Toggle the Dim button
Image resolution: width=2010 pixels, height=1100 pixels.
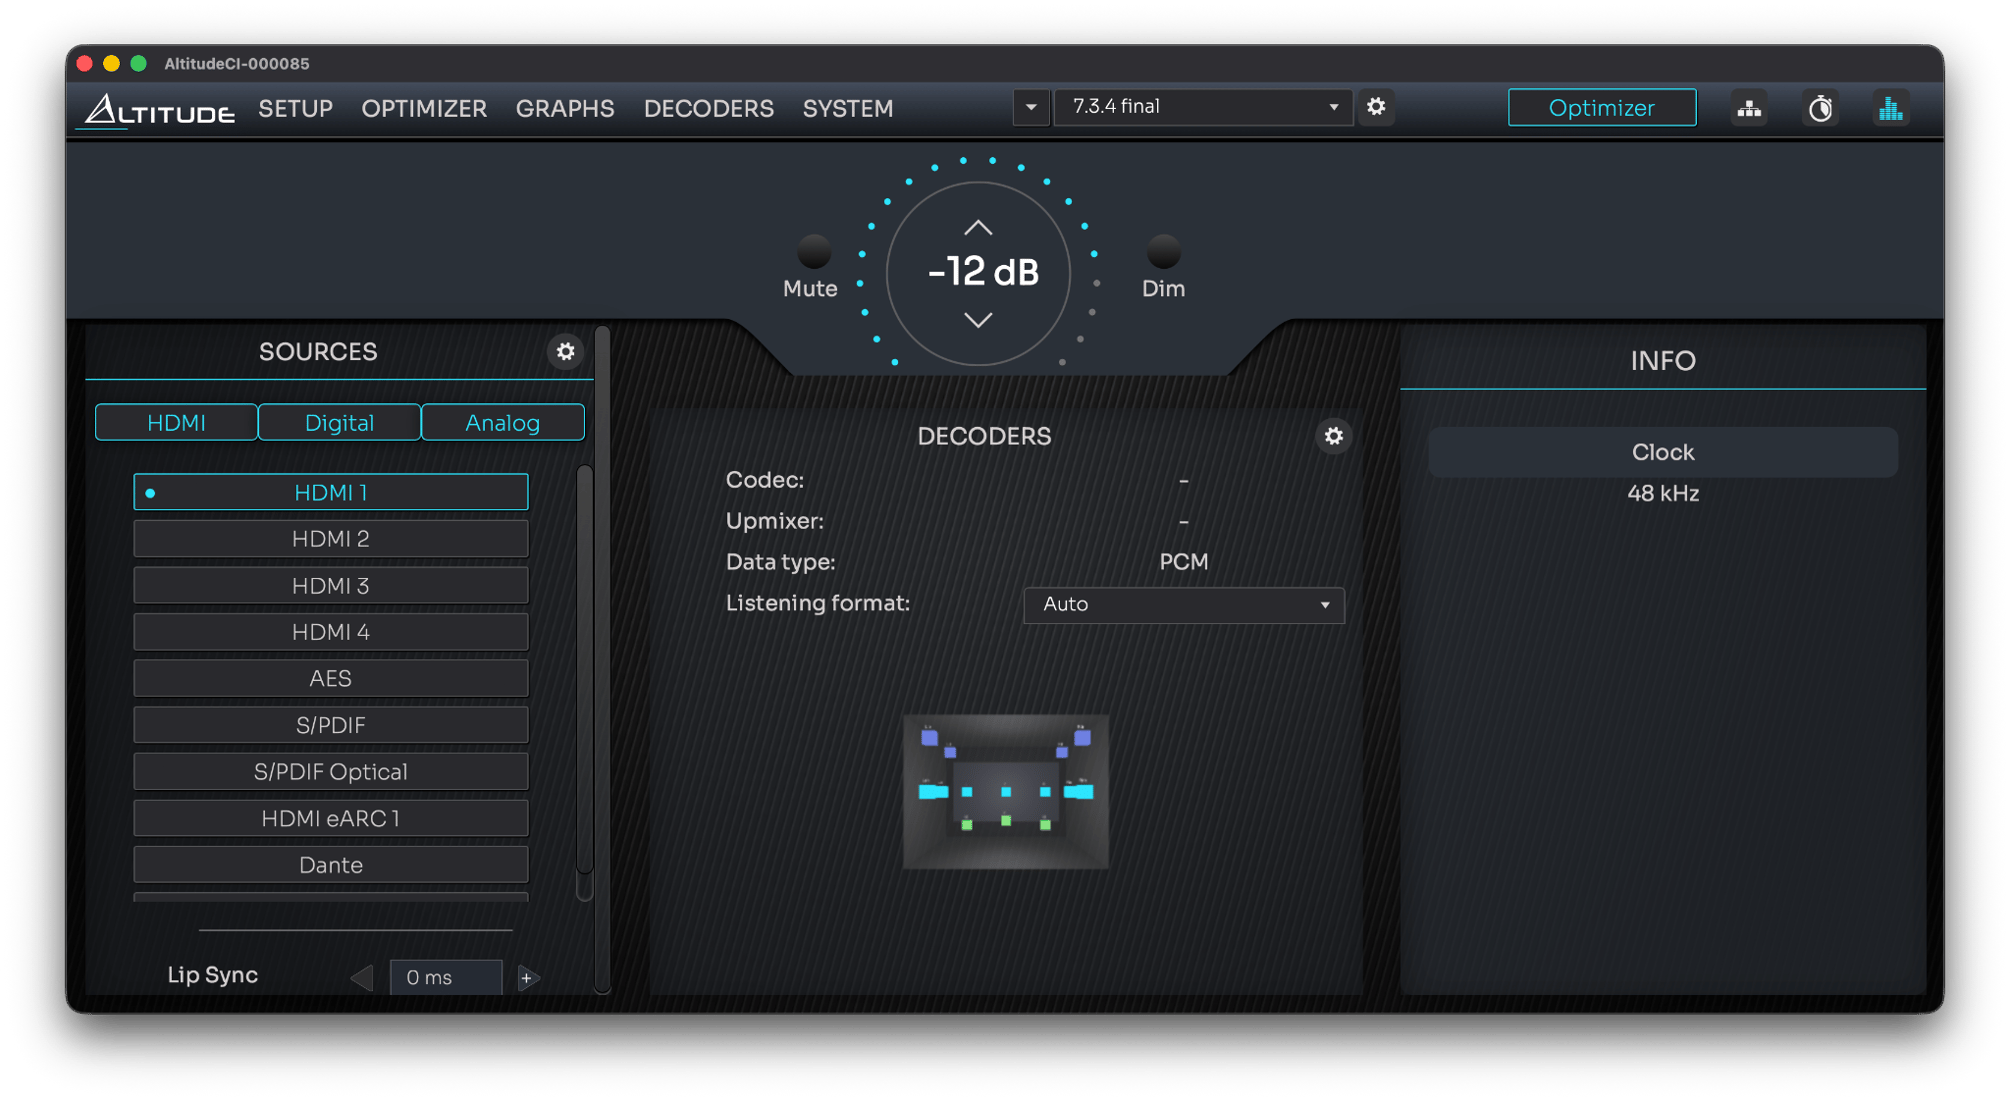[1163, 251]
